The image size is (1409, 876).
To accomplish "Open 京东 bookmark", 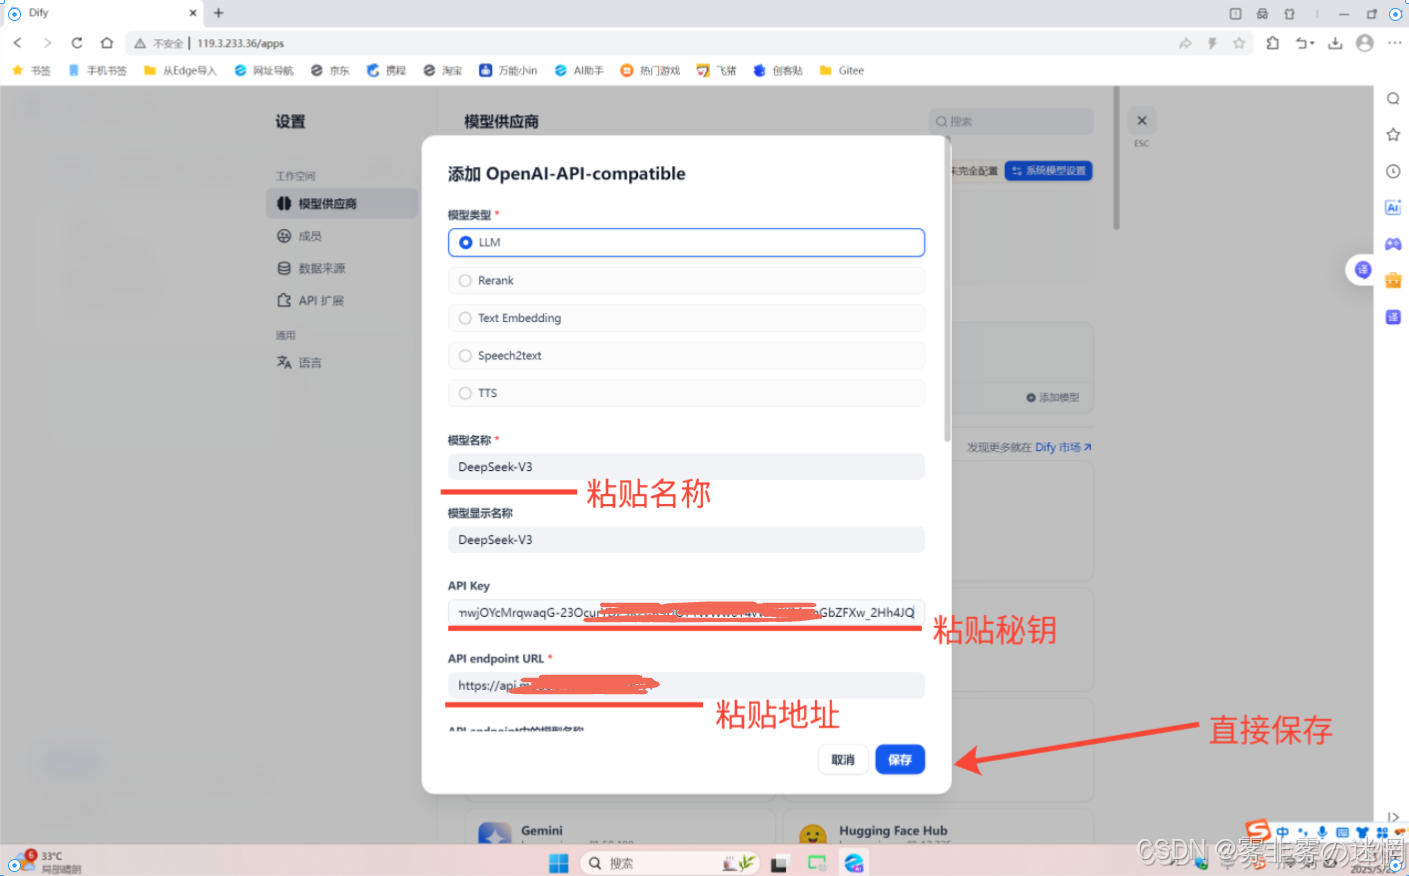I will point(330,71).
